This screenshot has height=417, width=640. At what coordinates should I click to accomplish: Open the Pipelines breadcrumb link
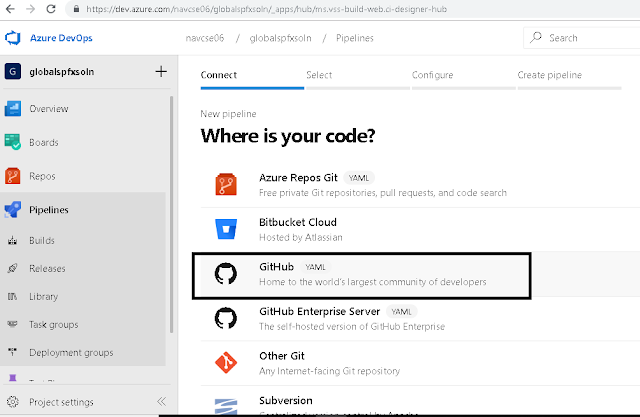click(x=355, y=38)
